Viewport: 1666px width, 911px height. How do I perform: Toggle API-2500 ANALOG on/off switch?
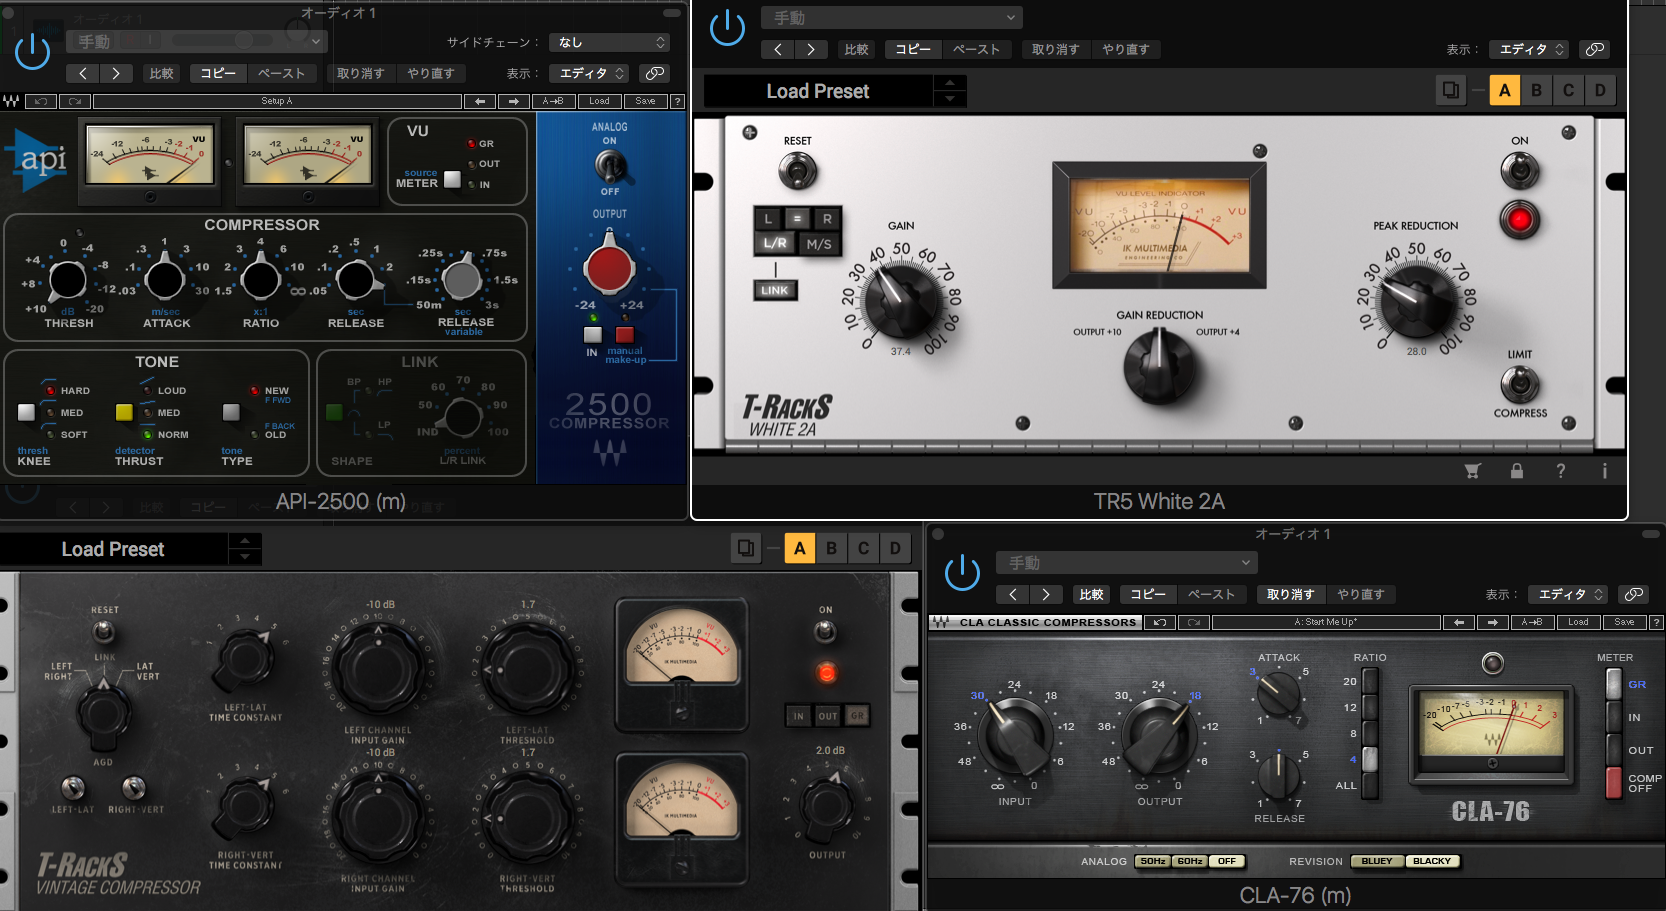point(609,165)
